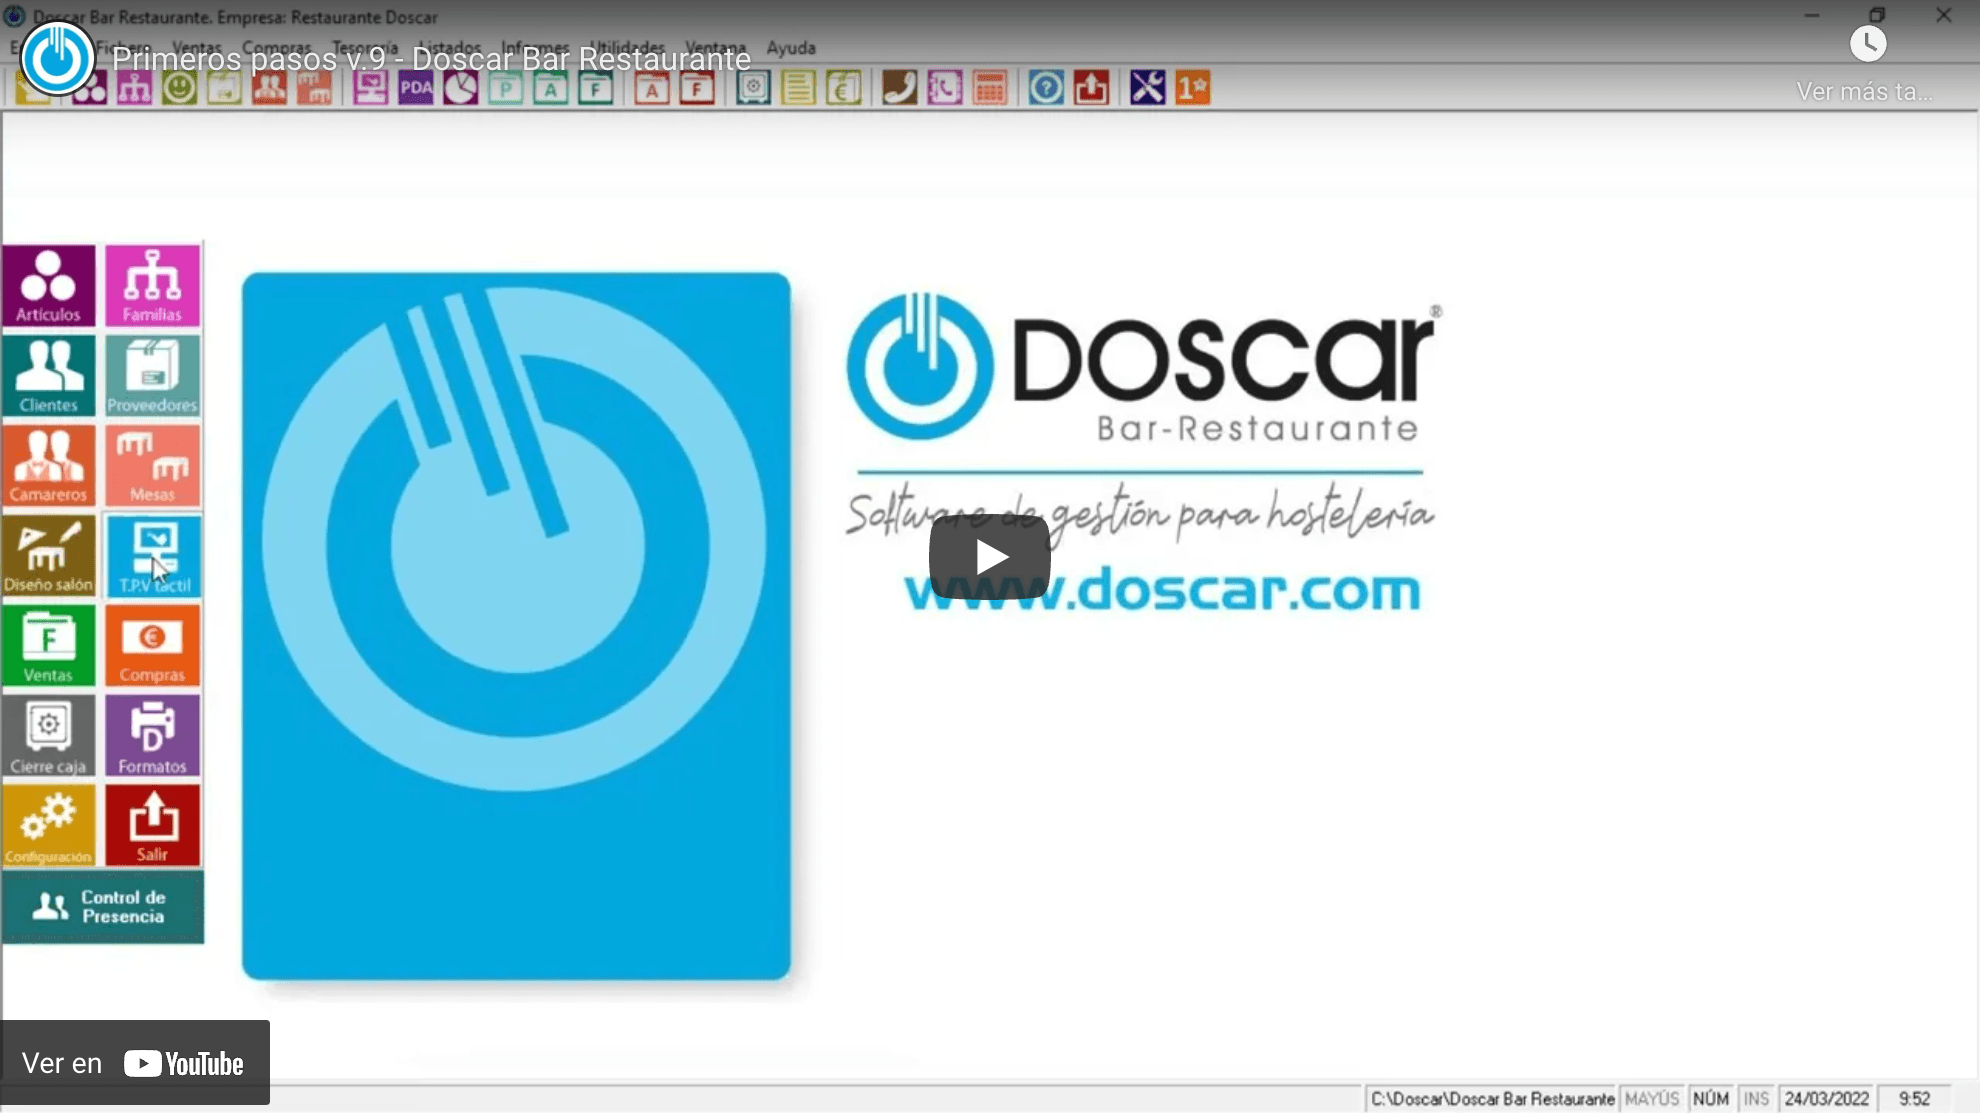Open the Artículos tile
1980x1115 pixels.
[48, 286]
